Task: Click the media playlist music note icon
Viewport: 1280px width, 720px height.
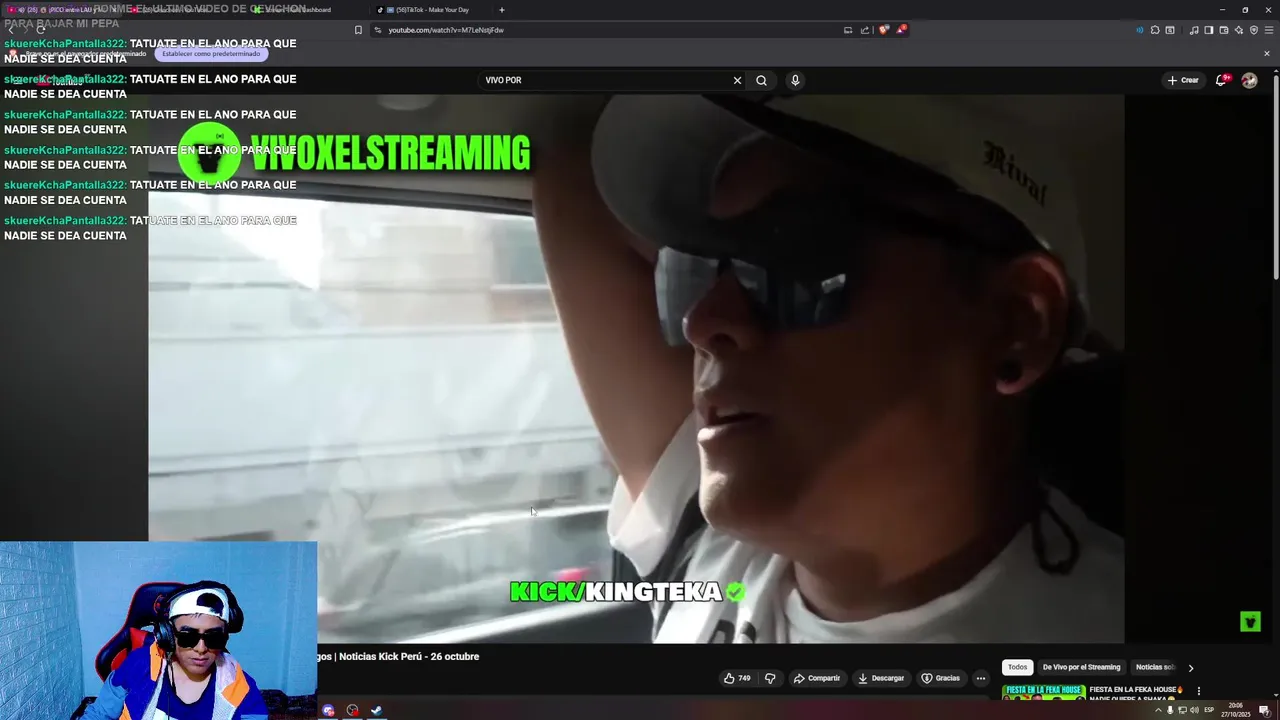Action: [1194, 30]
